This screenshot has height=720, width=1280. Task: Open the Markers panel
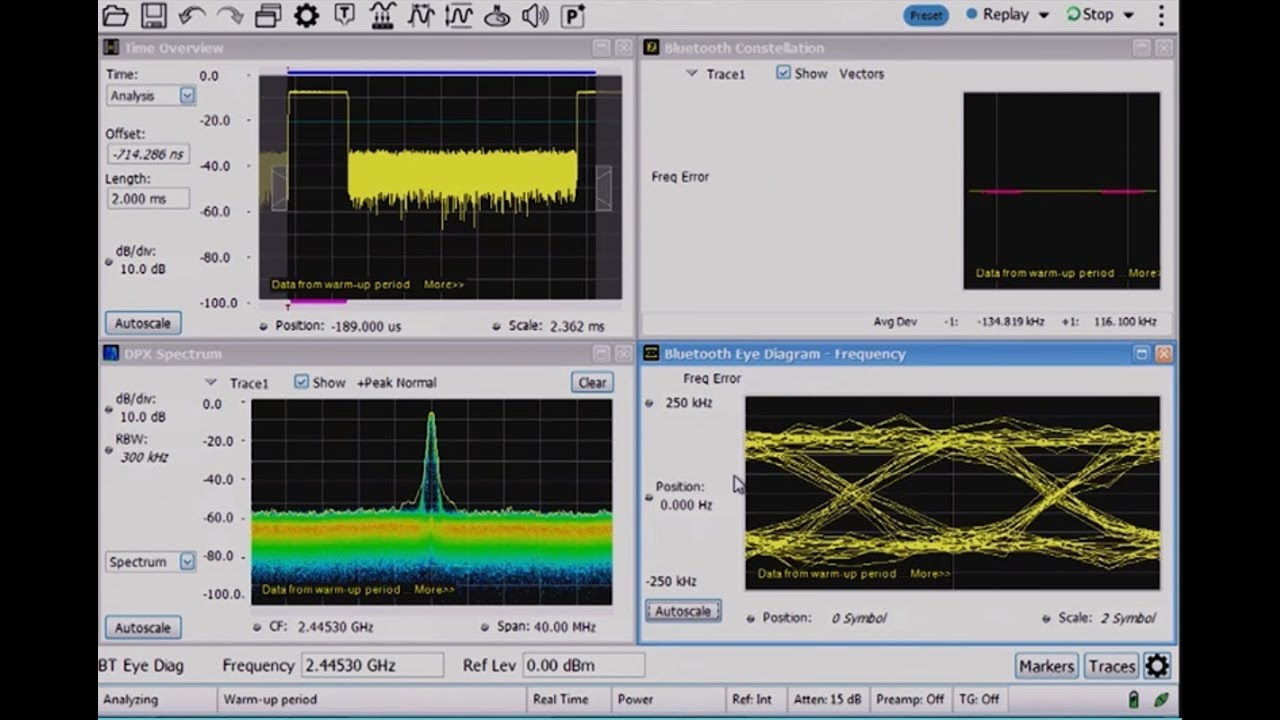coord(1046,666)
